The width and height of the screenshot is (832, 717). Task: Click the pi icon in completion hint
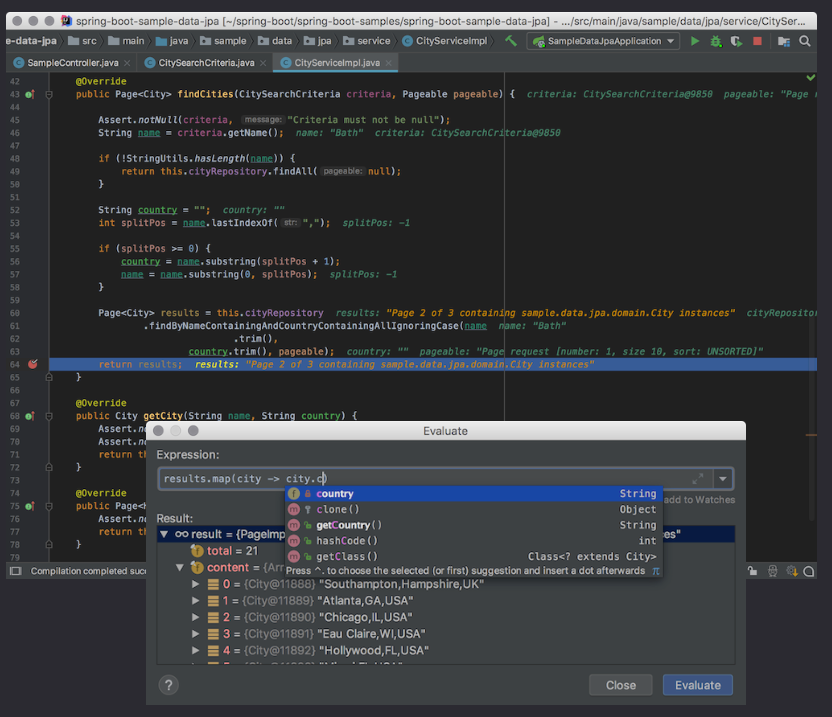tap(656, 571)
